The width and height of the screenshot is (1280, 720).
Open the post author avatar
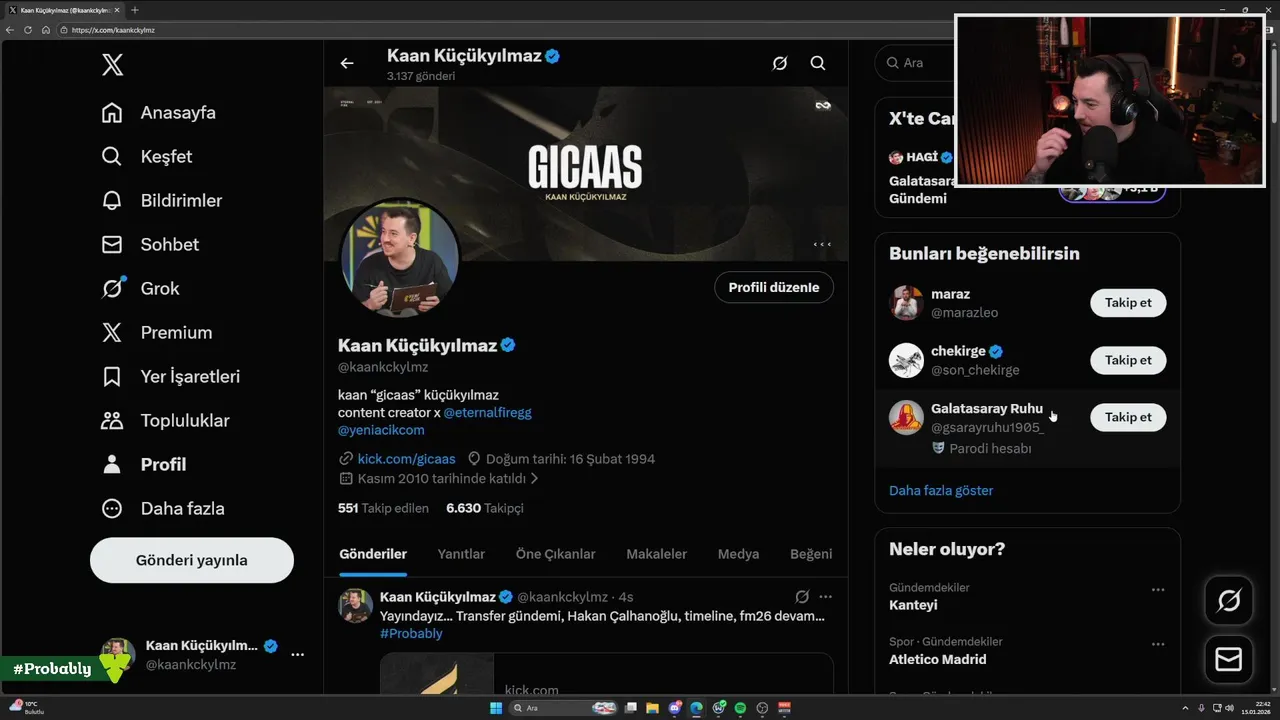356,606
